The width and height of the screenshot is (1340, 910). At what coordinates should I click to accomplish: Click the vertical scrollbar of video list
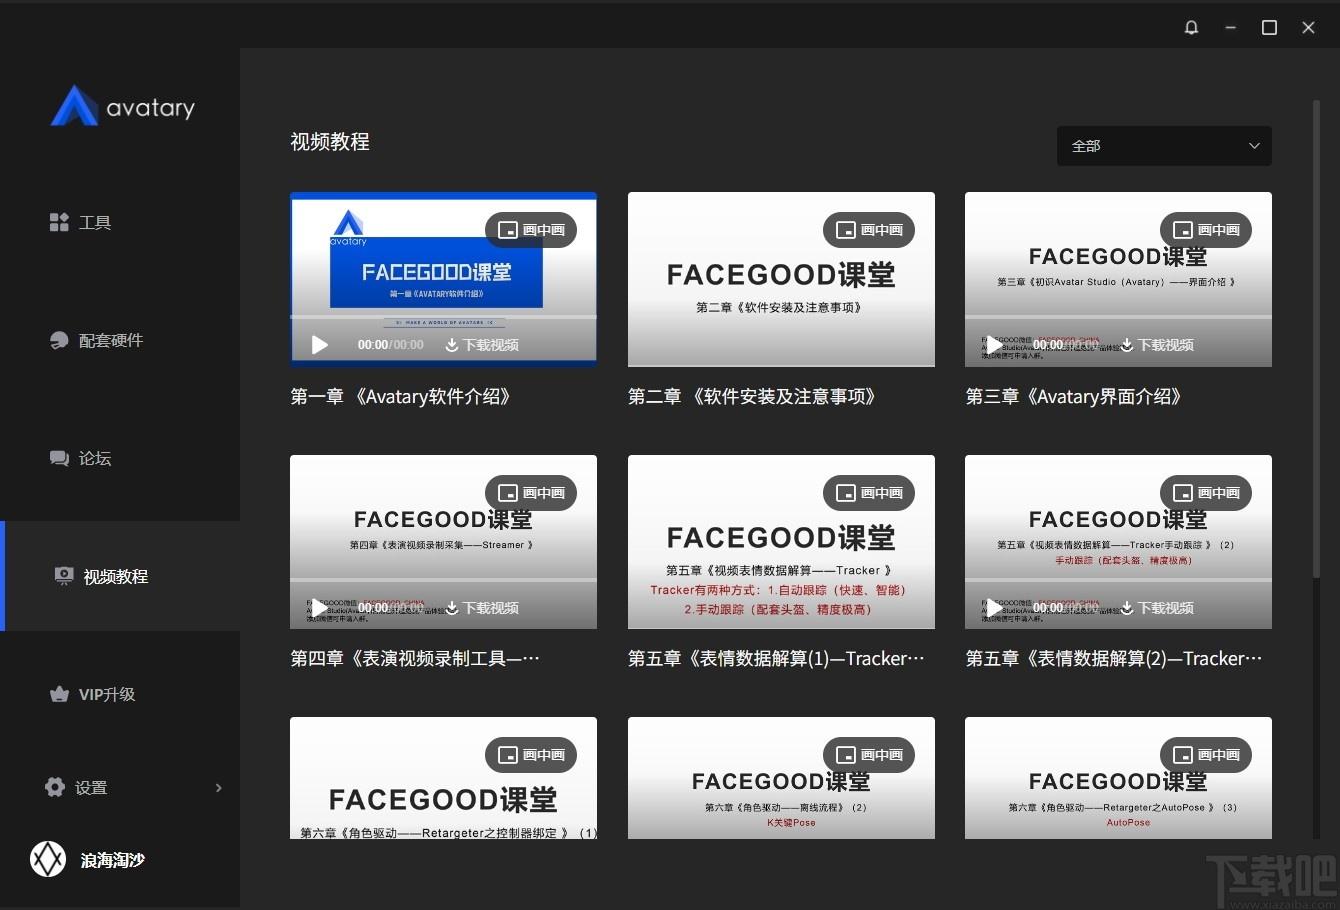click(1316, 340)
